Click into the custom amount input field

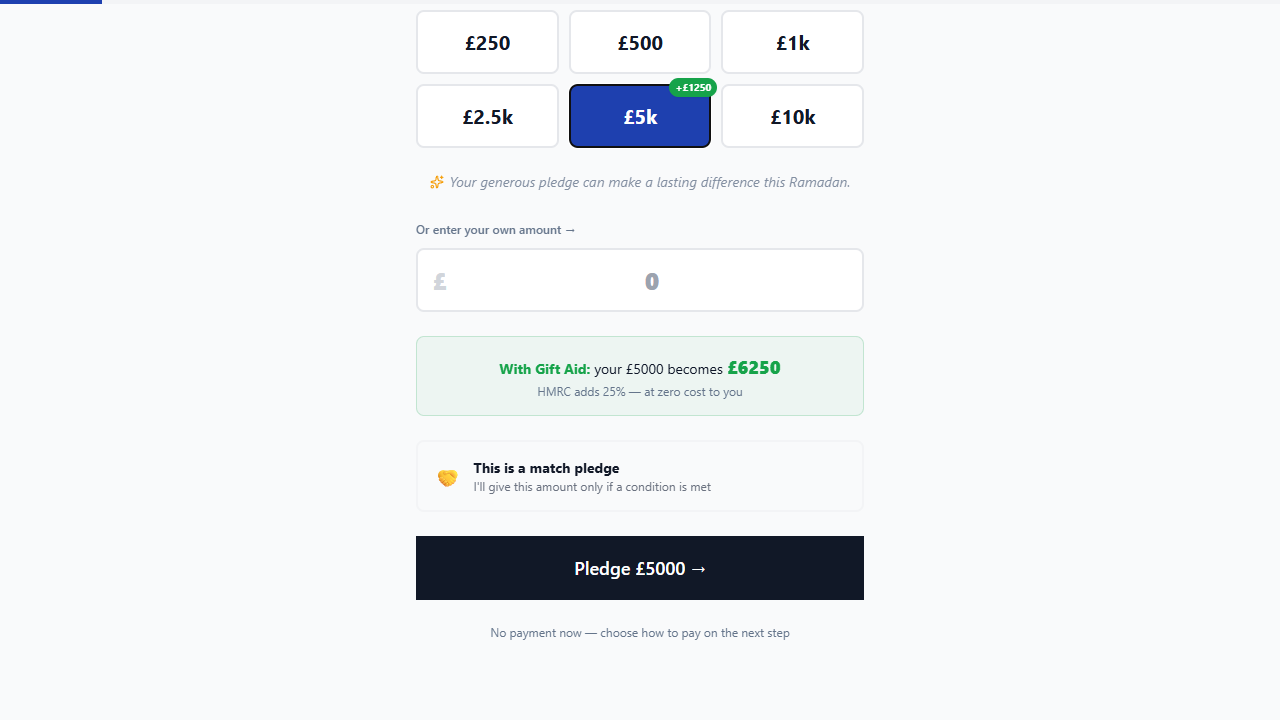click(x=652, y=281)
